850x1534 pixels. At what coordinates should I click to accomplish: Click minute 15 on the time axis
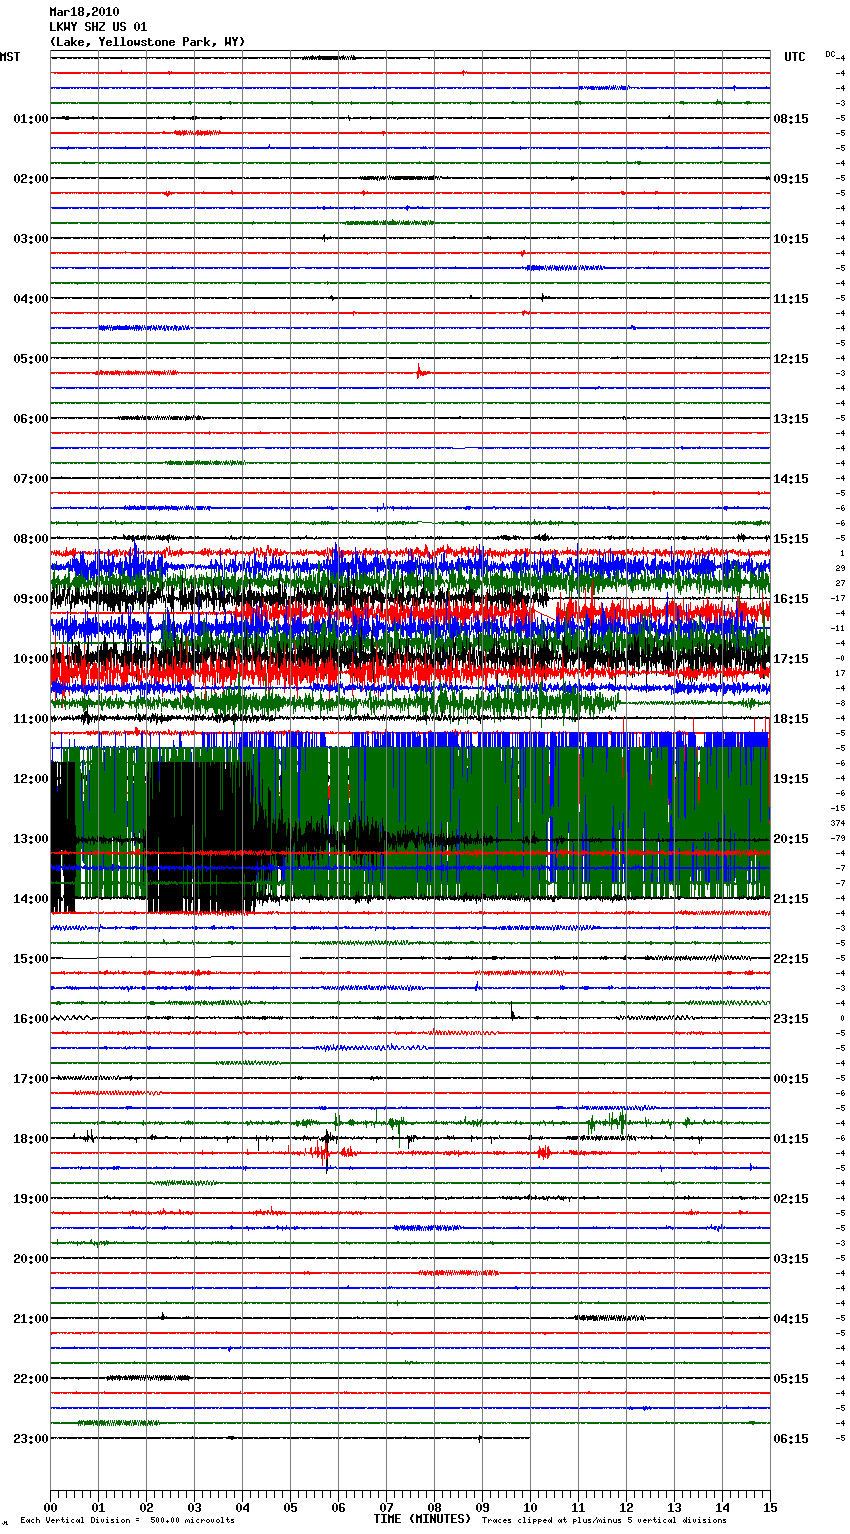click(770, 1507)
